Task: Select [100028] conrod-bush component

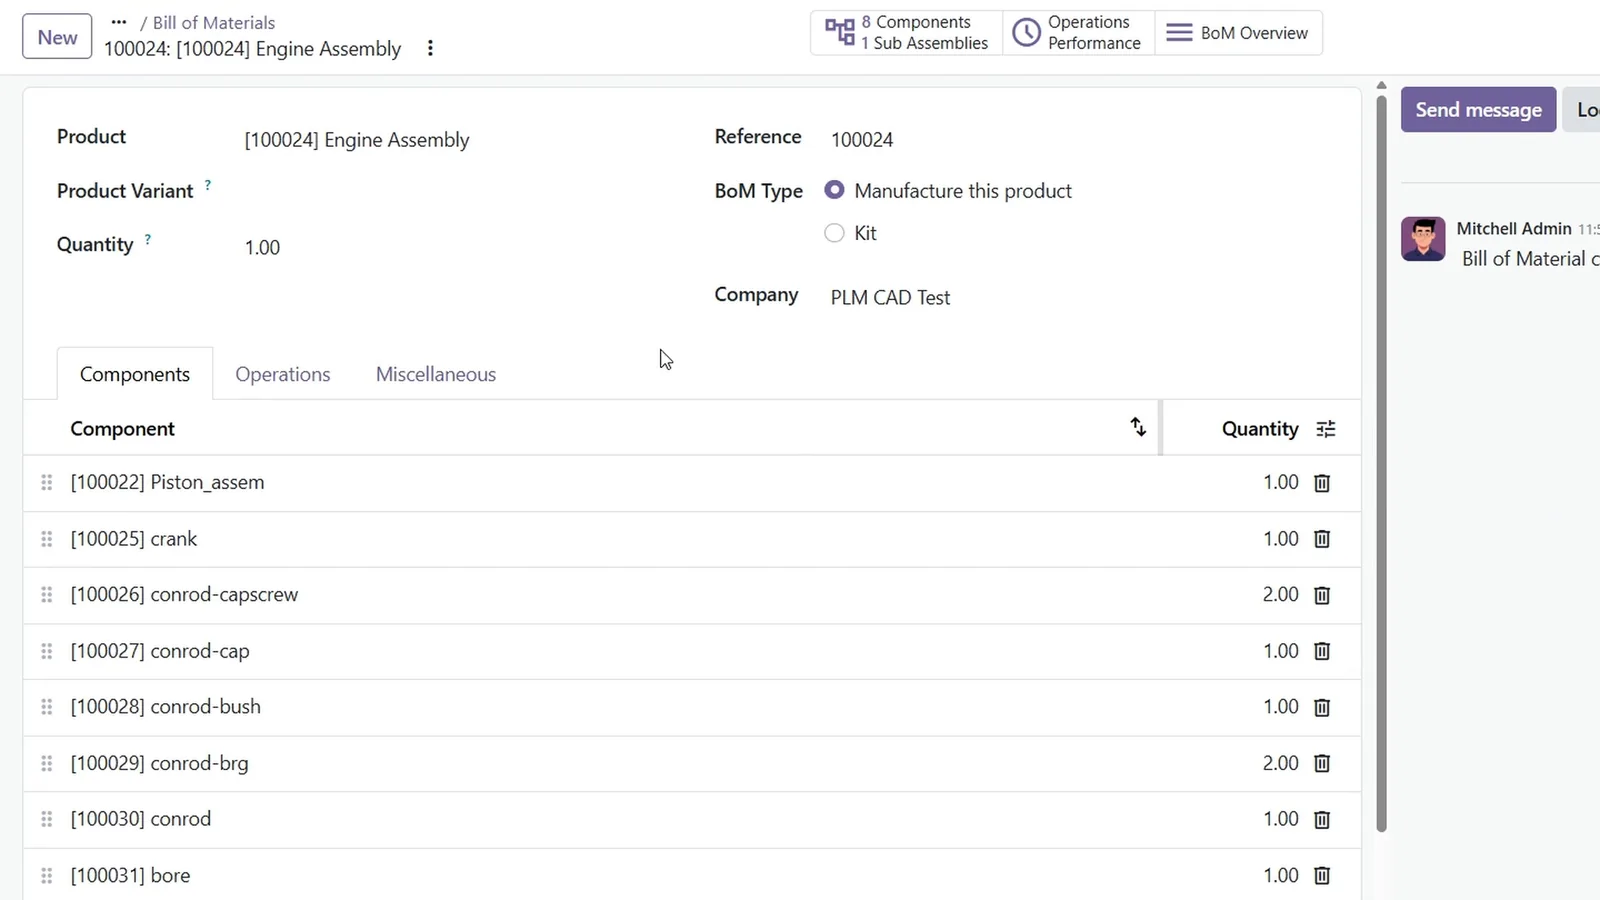Action: tap(165, 707)
